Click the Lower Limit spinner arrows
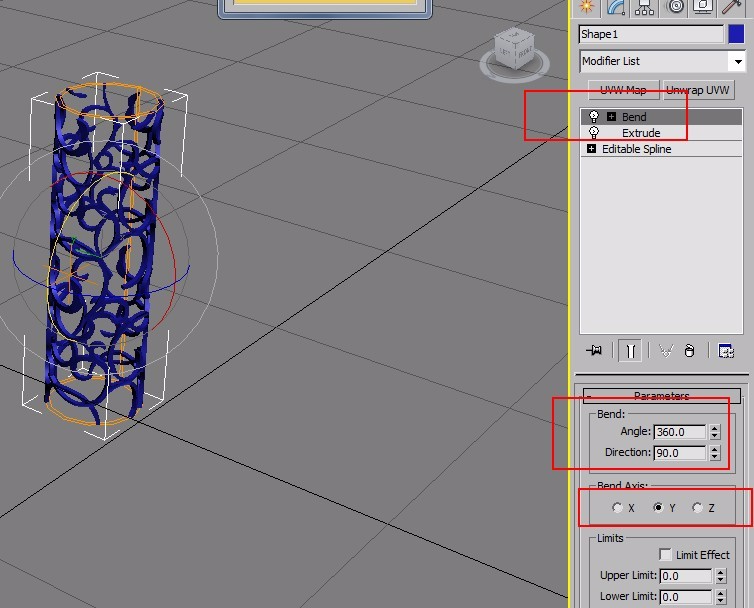Screen dimensions: 754x608 pyautogui.click(x=720, y=596)
